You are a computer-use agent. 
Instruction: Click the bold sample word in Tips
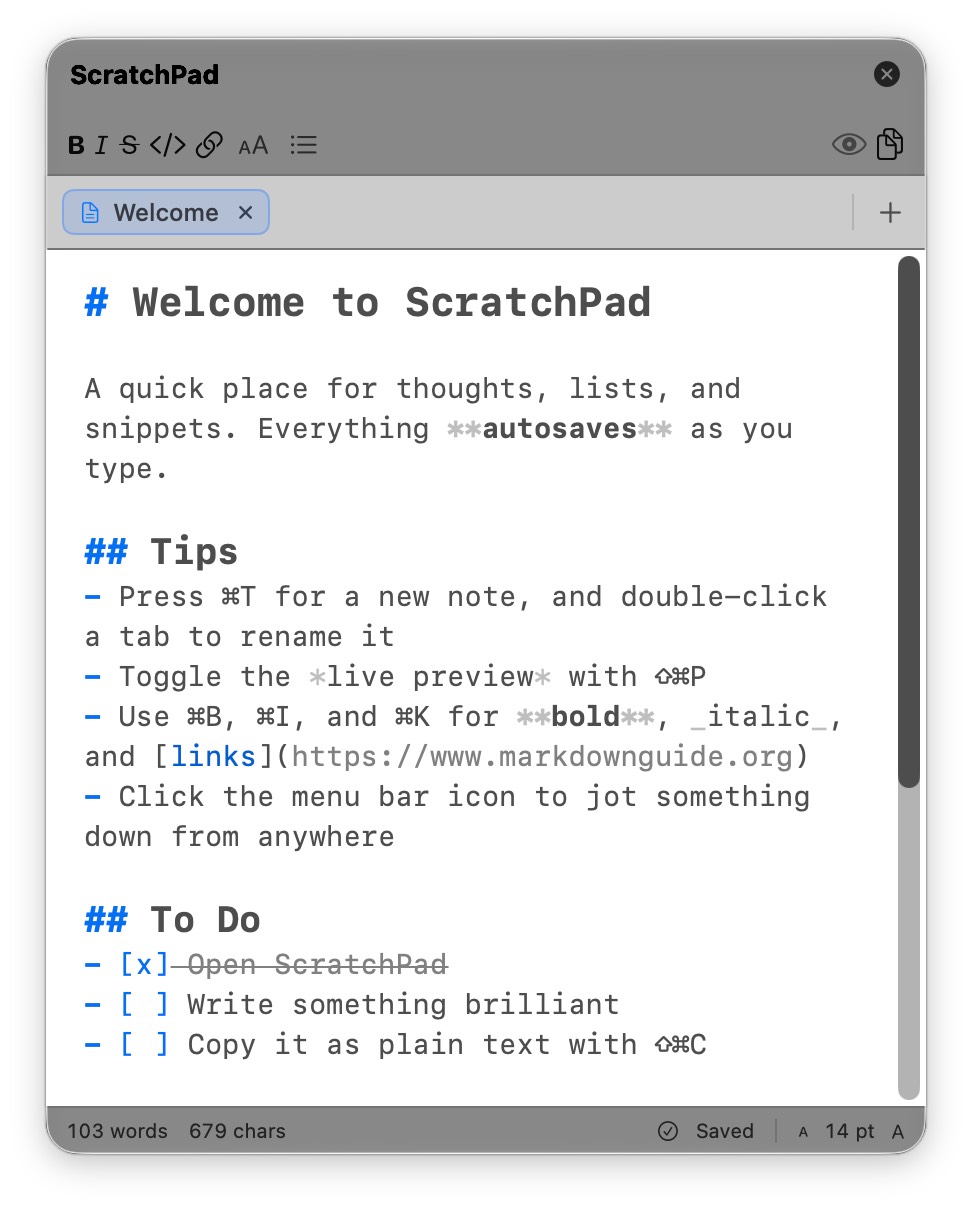(x=586, y=717)
